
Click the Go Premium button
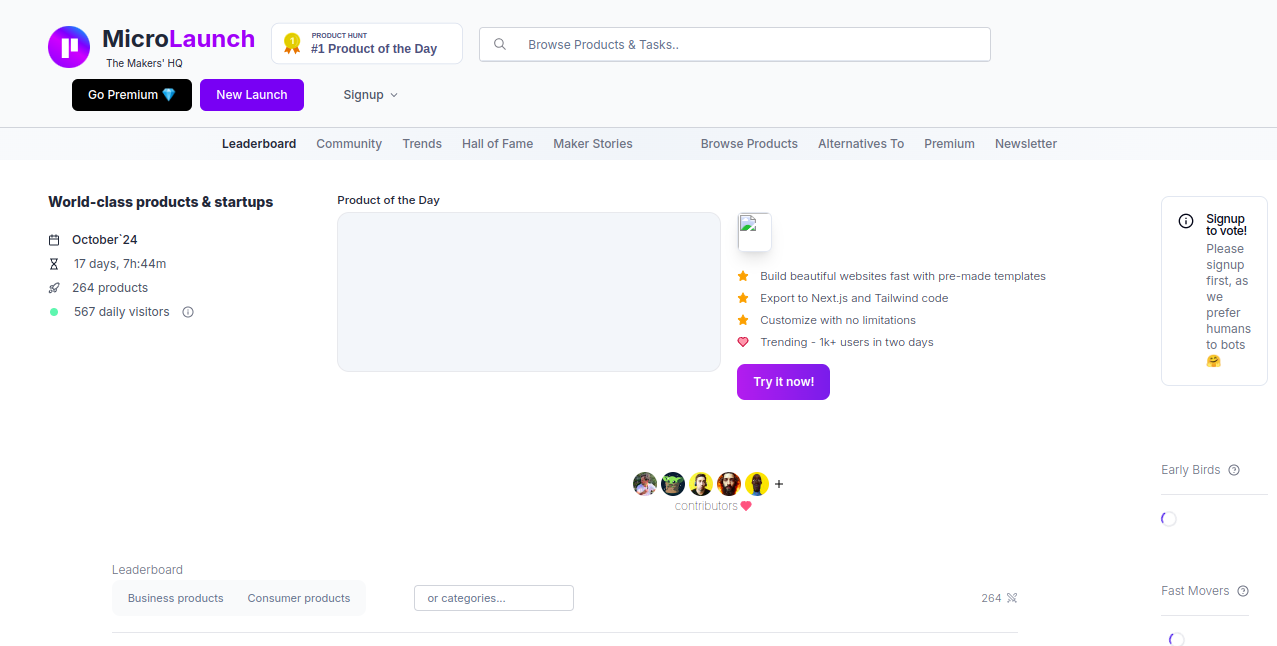click(x=132, y=95)
